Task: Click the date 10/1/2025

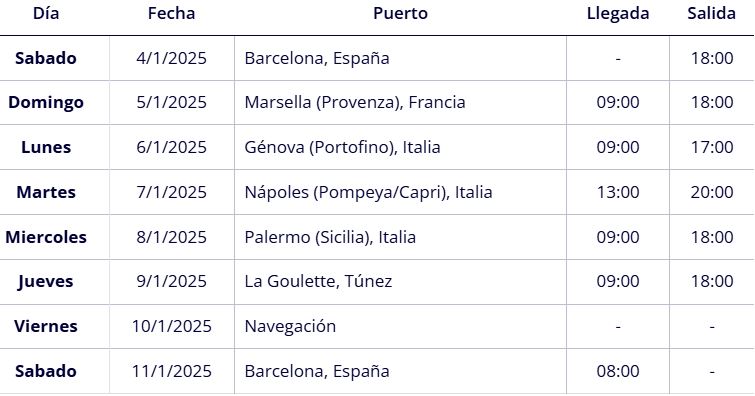Action: [x=171, y=326]
